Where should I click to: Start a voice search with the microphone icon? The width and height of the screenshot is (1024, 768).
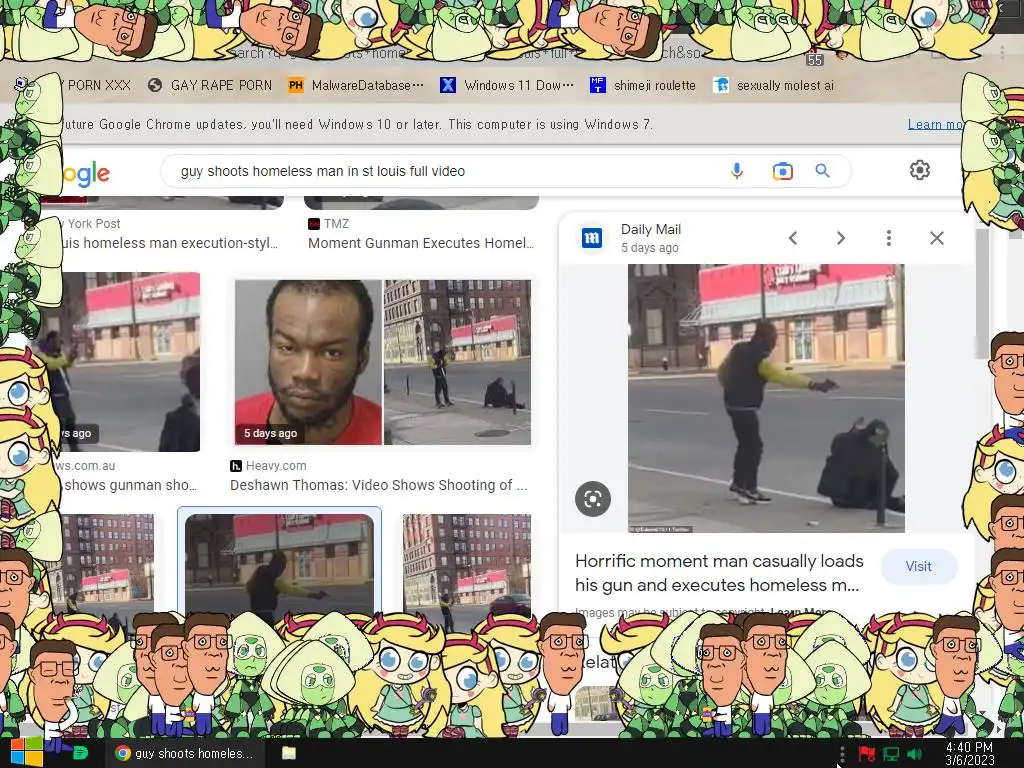coord(737,171)
